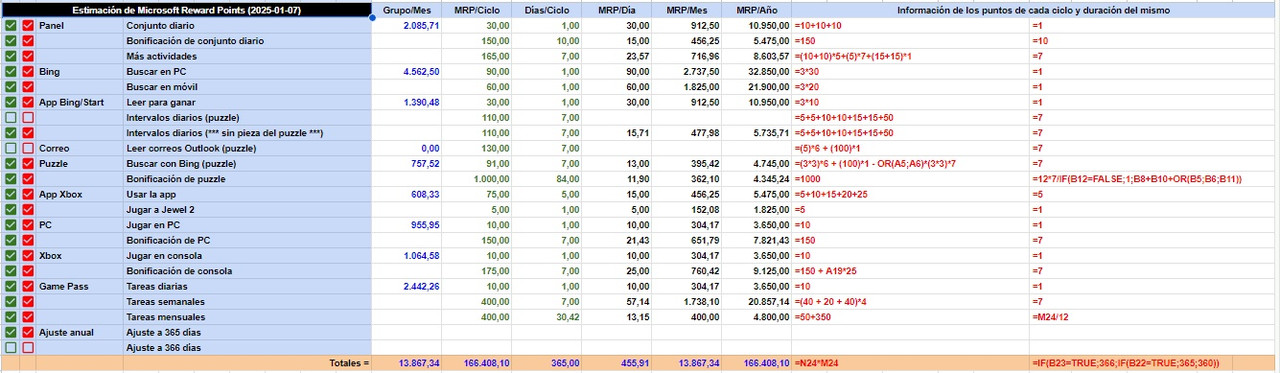Check empty green box for Intervalos diarios (puzzle)
1280x373 pixels.
point(10,117)
